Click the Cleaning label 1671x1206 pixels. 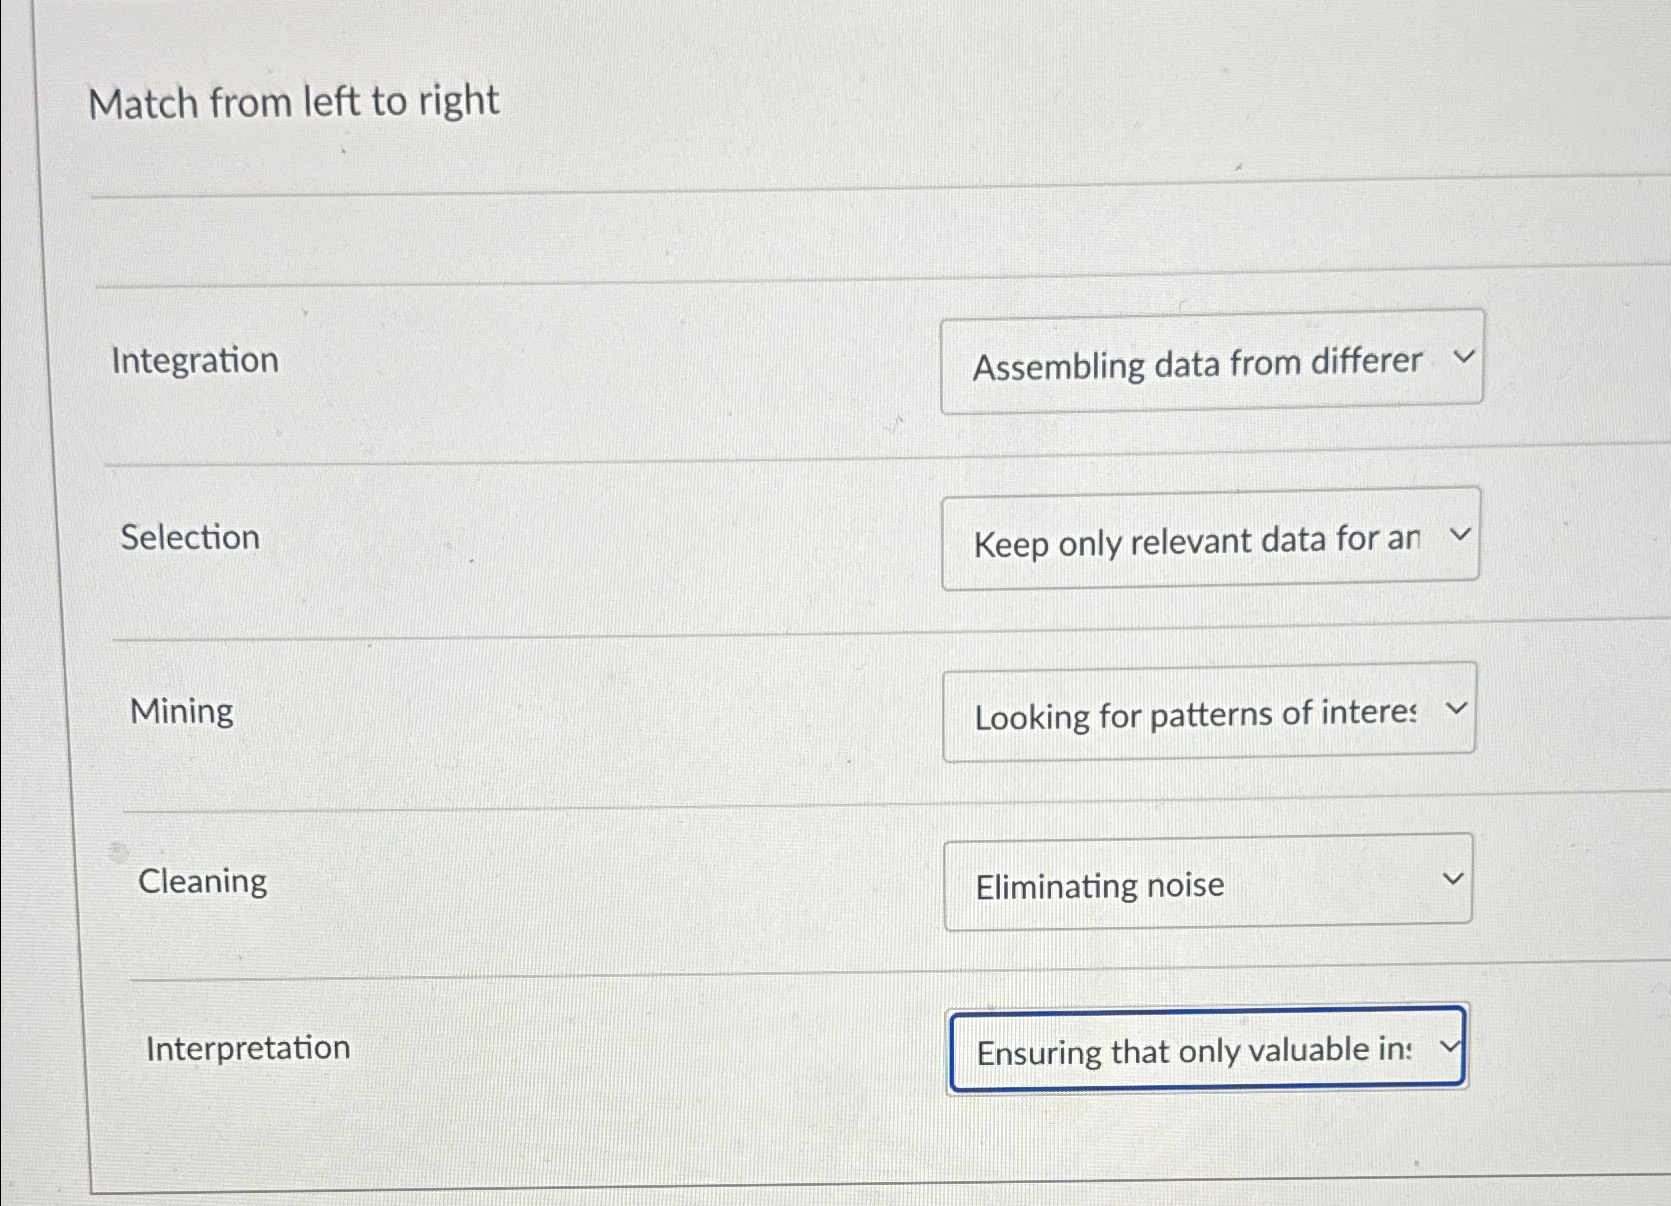pos(201,880)
